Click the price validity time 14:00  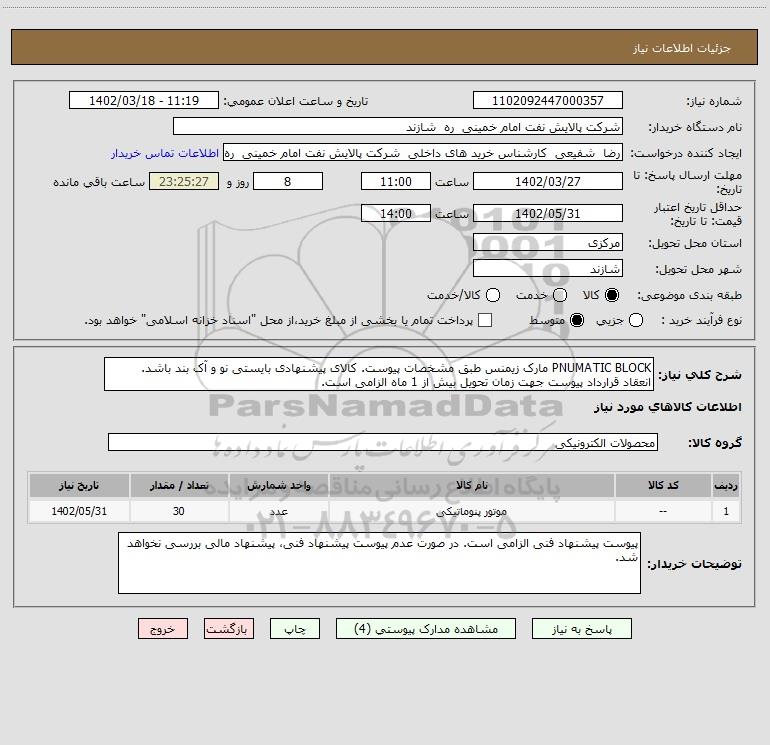(396, 214)
